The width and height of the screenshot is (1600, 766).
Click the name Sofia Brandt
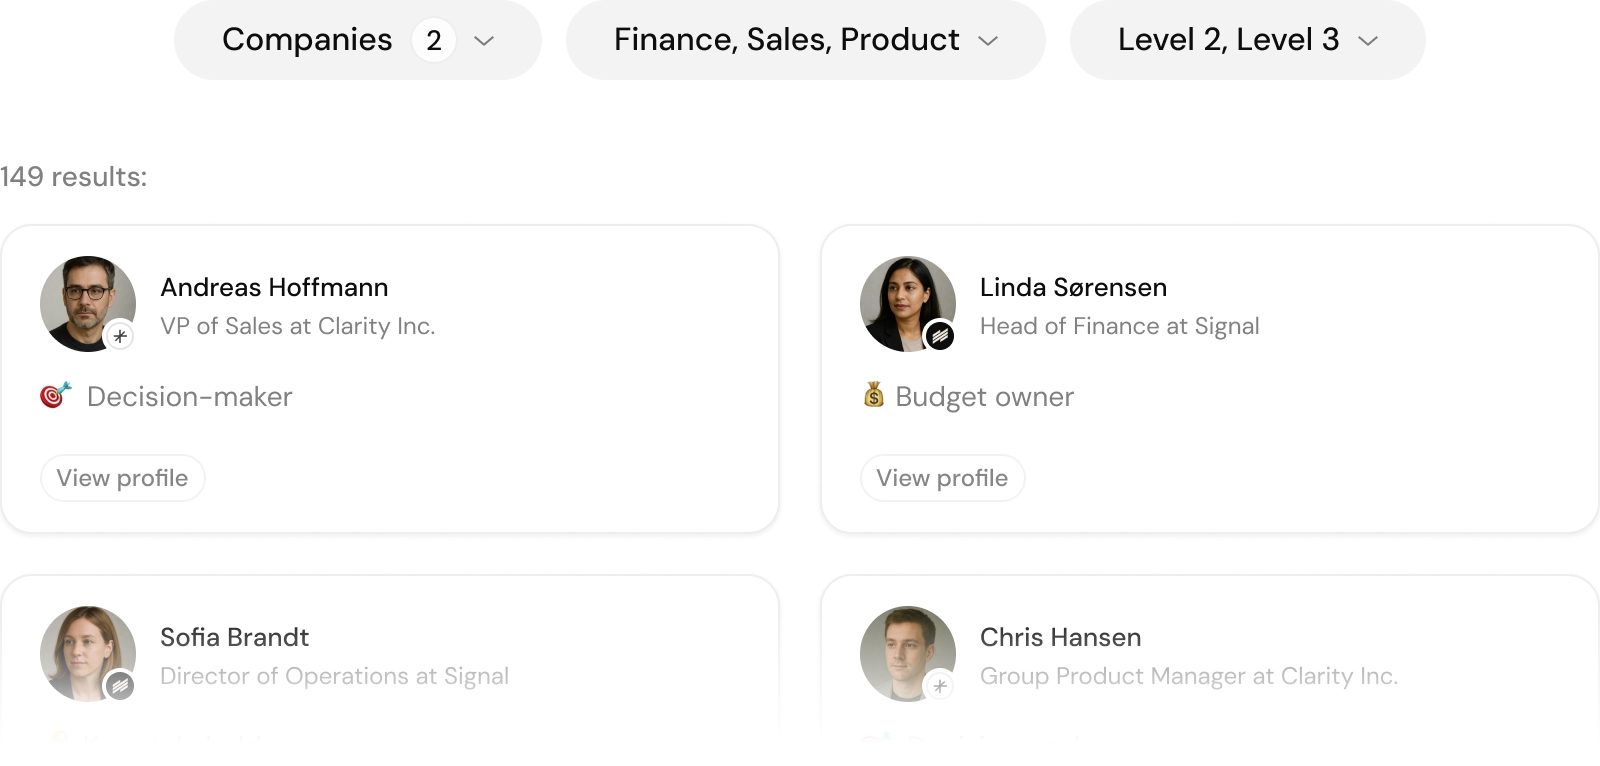tap(234, 637)
